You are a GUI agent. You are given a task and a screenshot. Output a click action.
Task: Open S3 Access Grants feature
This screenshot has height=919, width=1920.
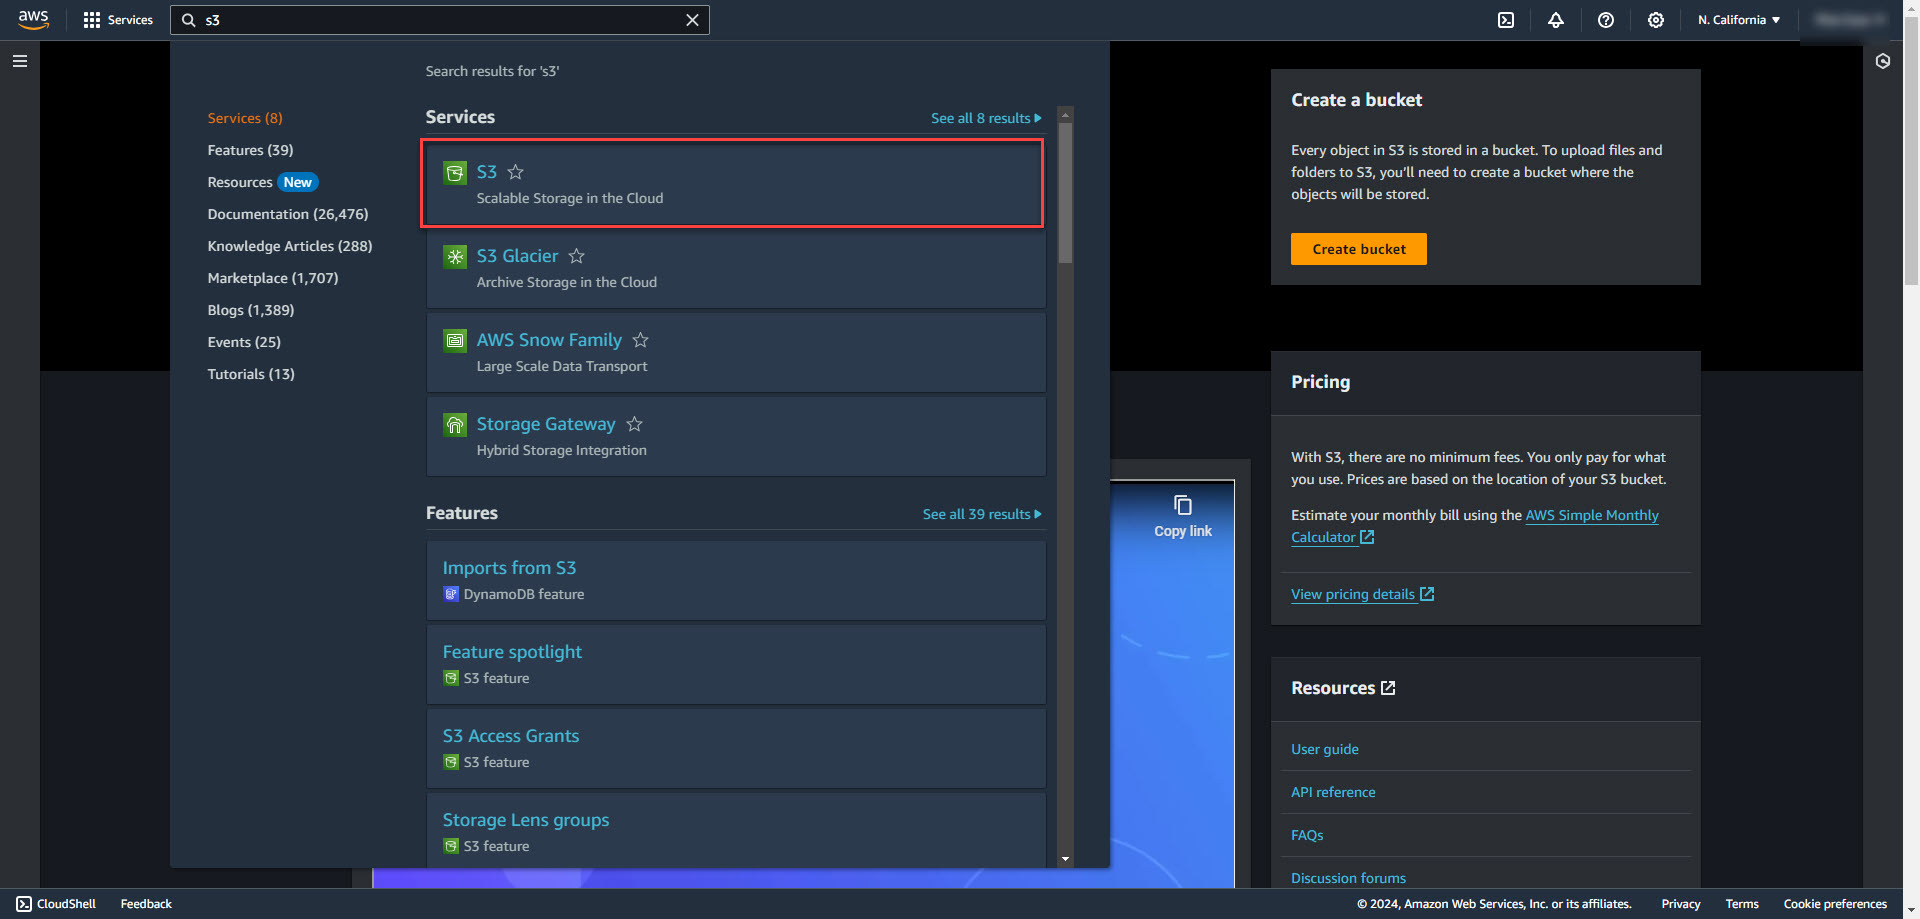pyautogui.click(x=511, y=736)
